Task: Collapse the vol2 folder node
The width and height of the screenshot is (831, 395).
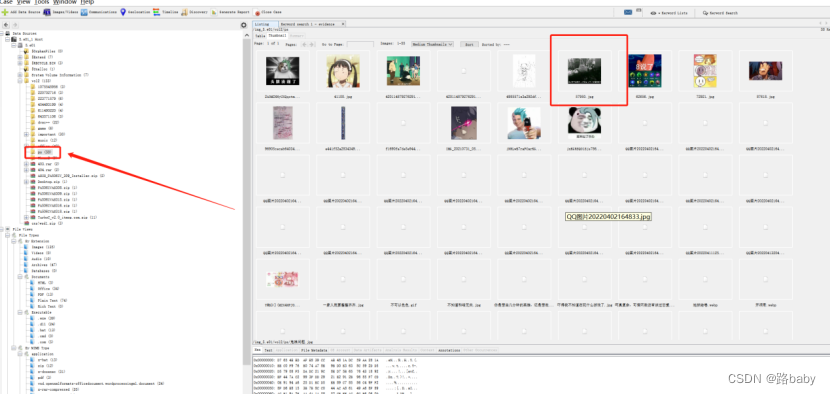Action: point(20,81)
